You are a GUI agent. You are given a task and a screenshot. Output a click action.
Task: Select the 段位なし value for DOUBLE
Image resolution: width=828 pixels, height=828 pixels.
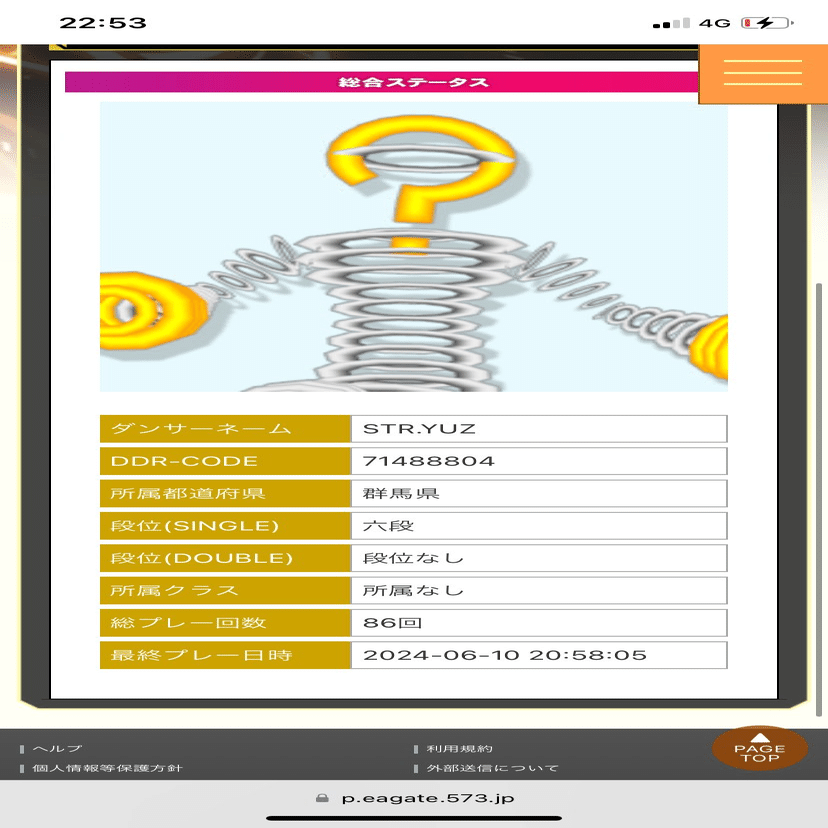click(413, 558)
